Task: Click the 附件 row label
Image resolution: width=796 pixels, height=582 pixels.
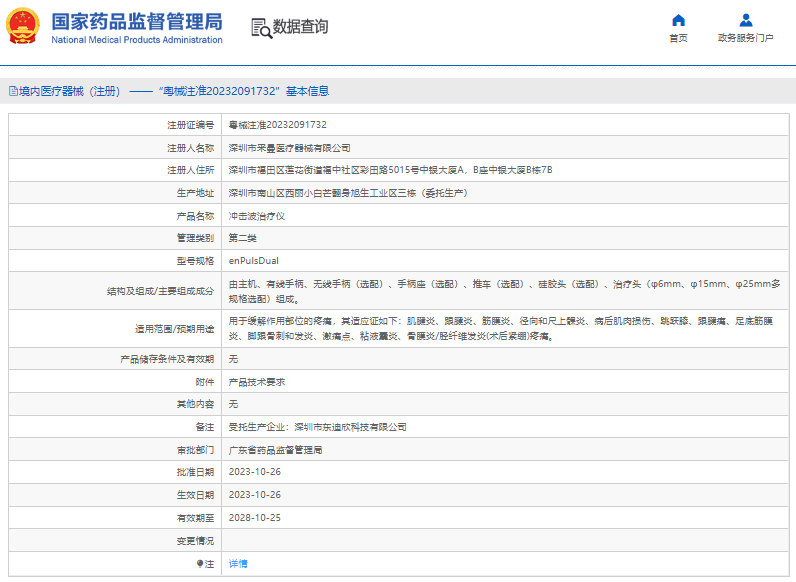Action: tap(205, 382)
